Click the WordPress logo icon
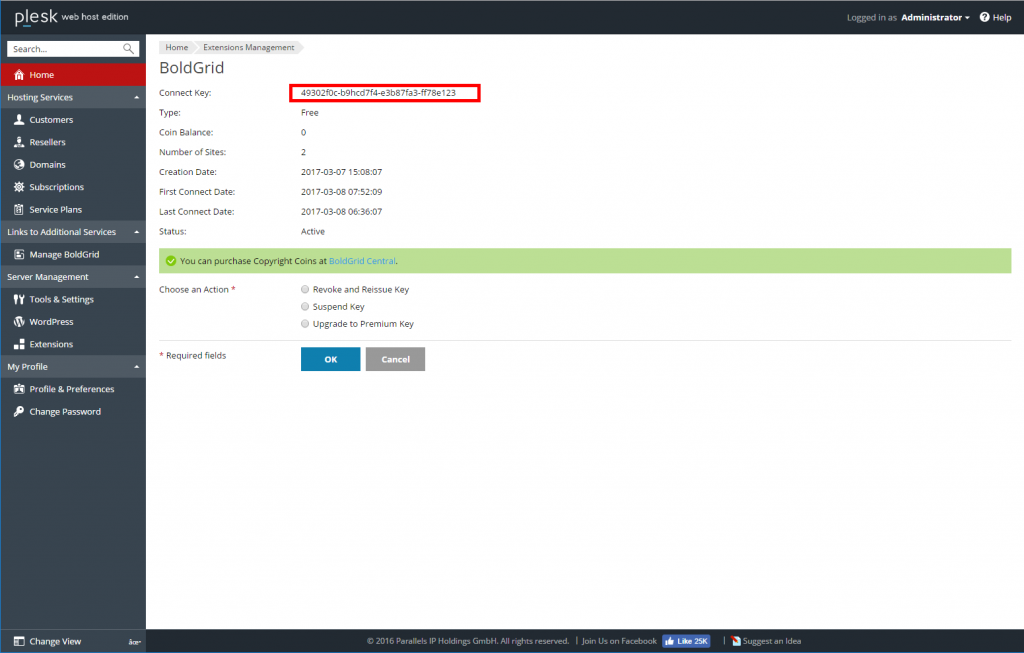The image size is (1024, 653). 19,322
